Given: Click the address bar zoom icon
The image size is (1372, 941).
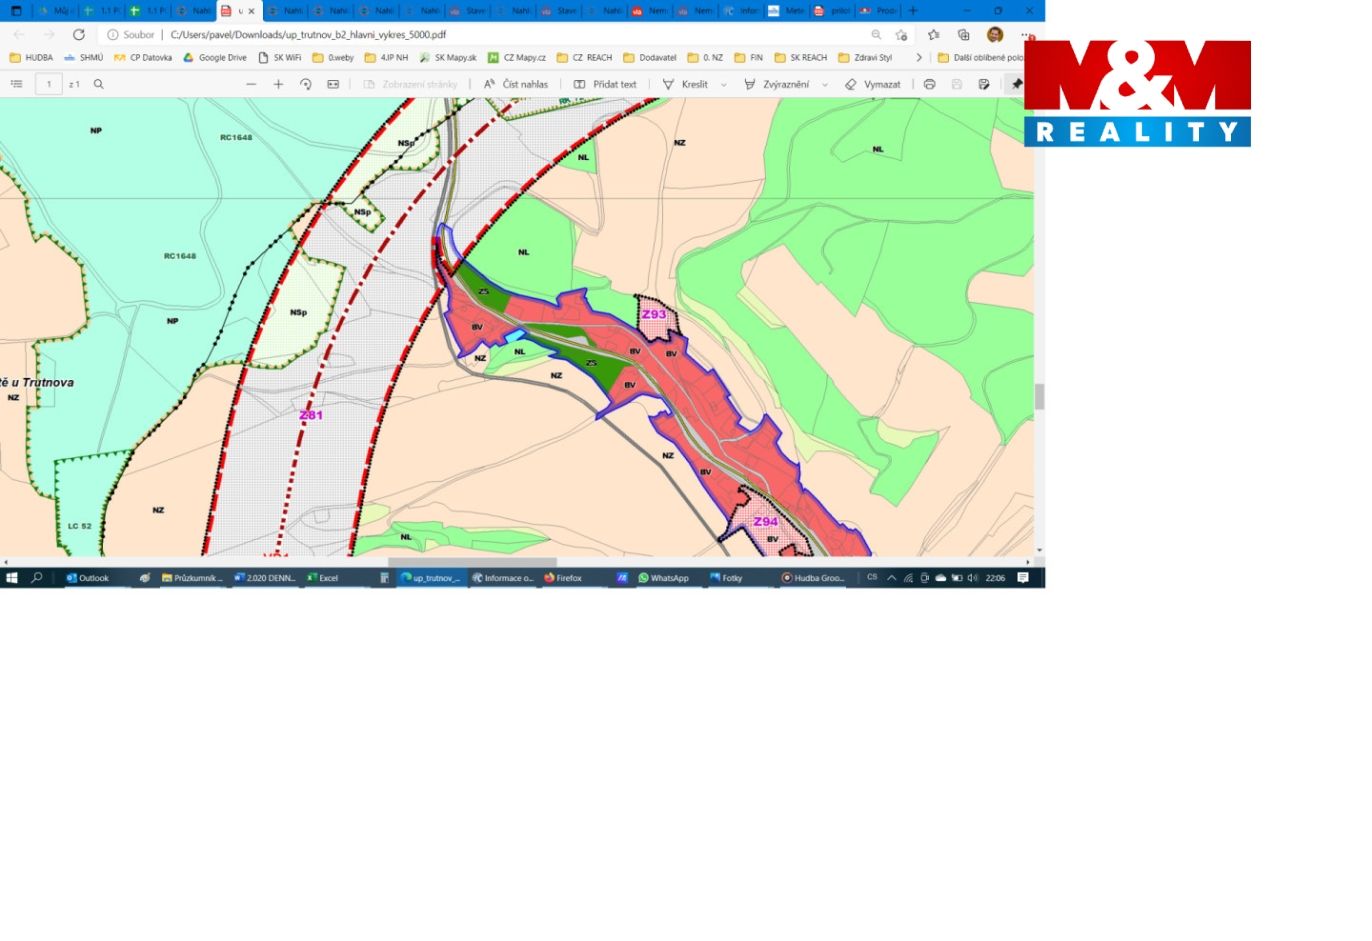Looking at the screenshot, I should click(x=876, y=34).
